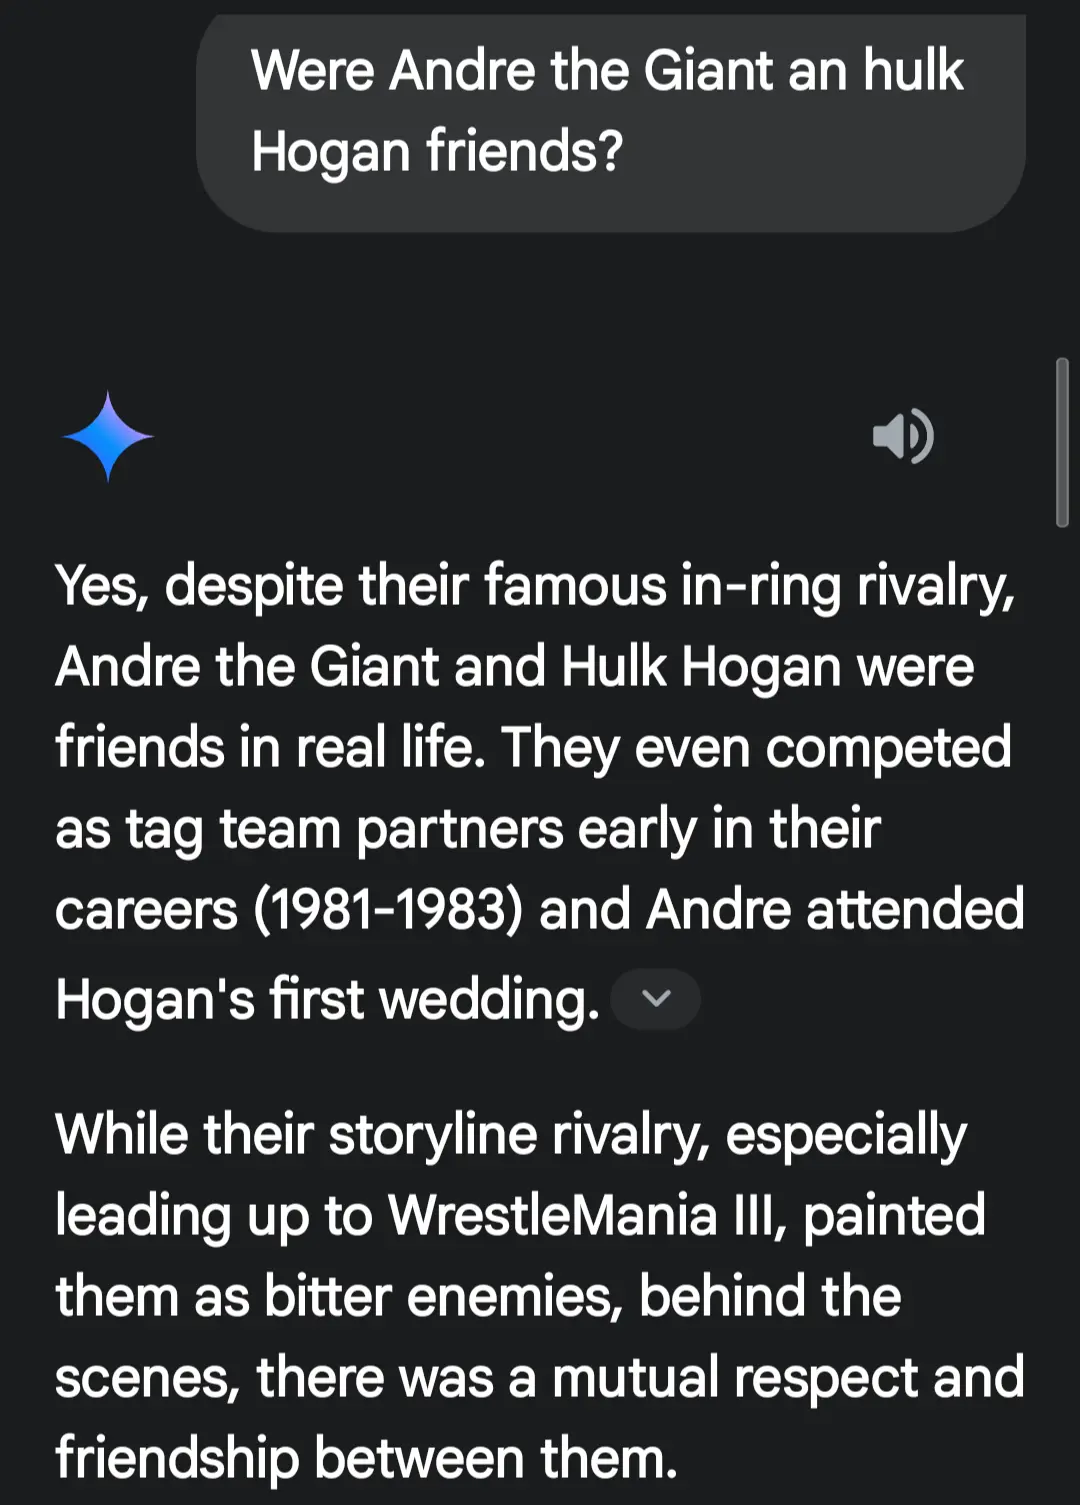Click the text "Hogan friends?" in the prompt

point(437,151)
